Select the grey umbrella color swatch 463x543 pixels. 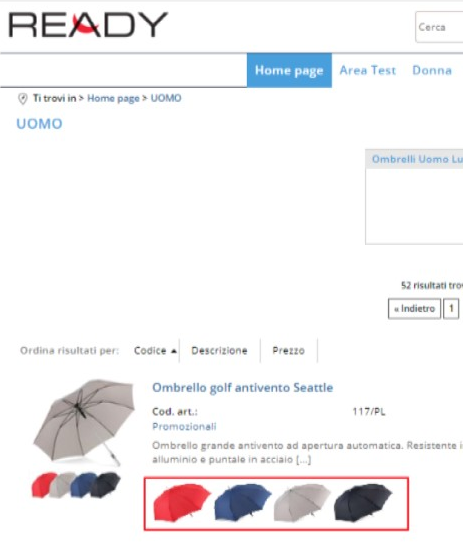coord(302,502)
